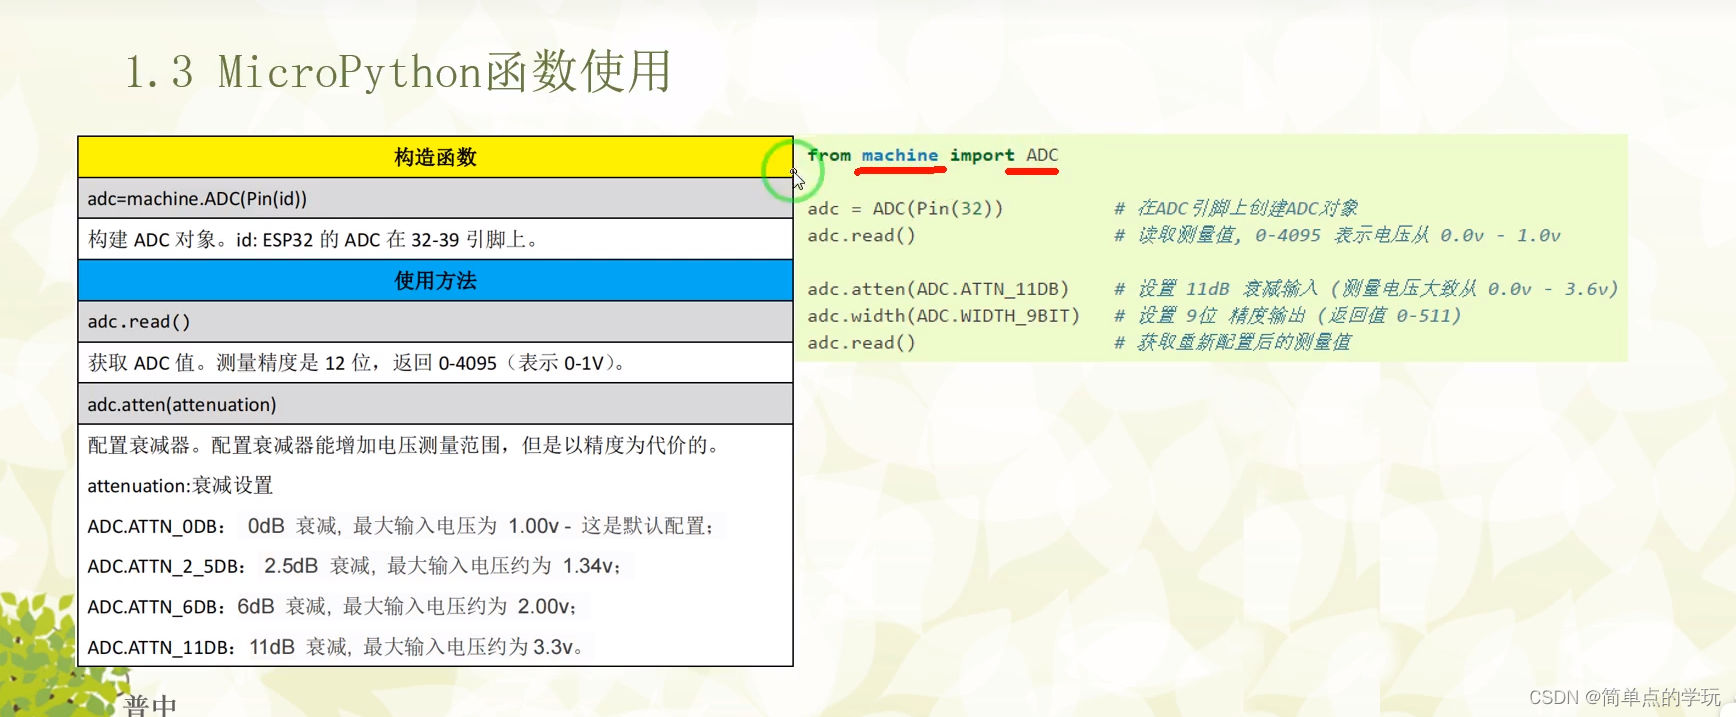Screen dimensions: 1736x717
Task: Click the code 'adc.atten(ADC.ATTN_11DB)'
Action: [938, 289]
